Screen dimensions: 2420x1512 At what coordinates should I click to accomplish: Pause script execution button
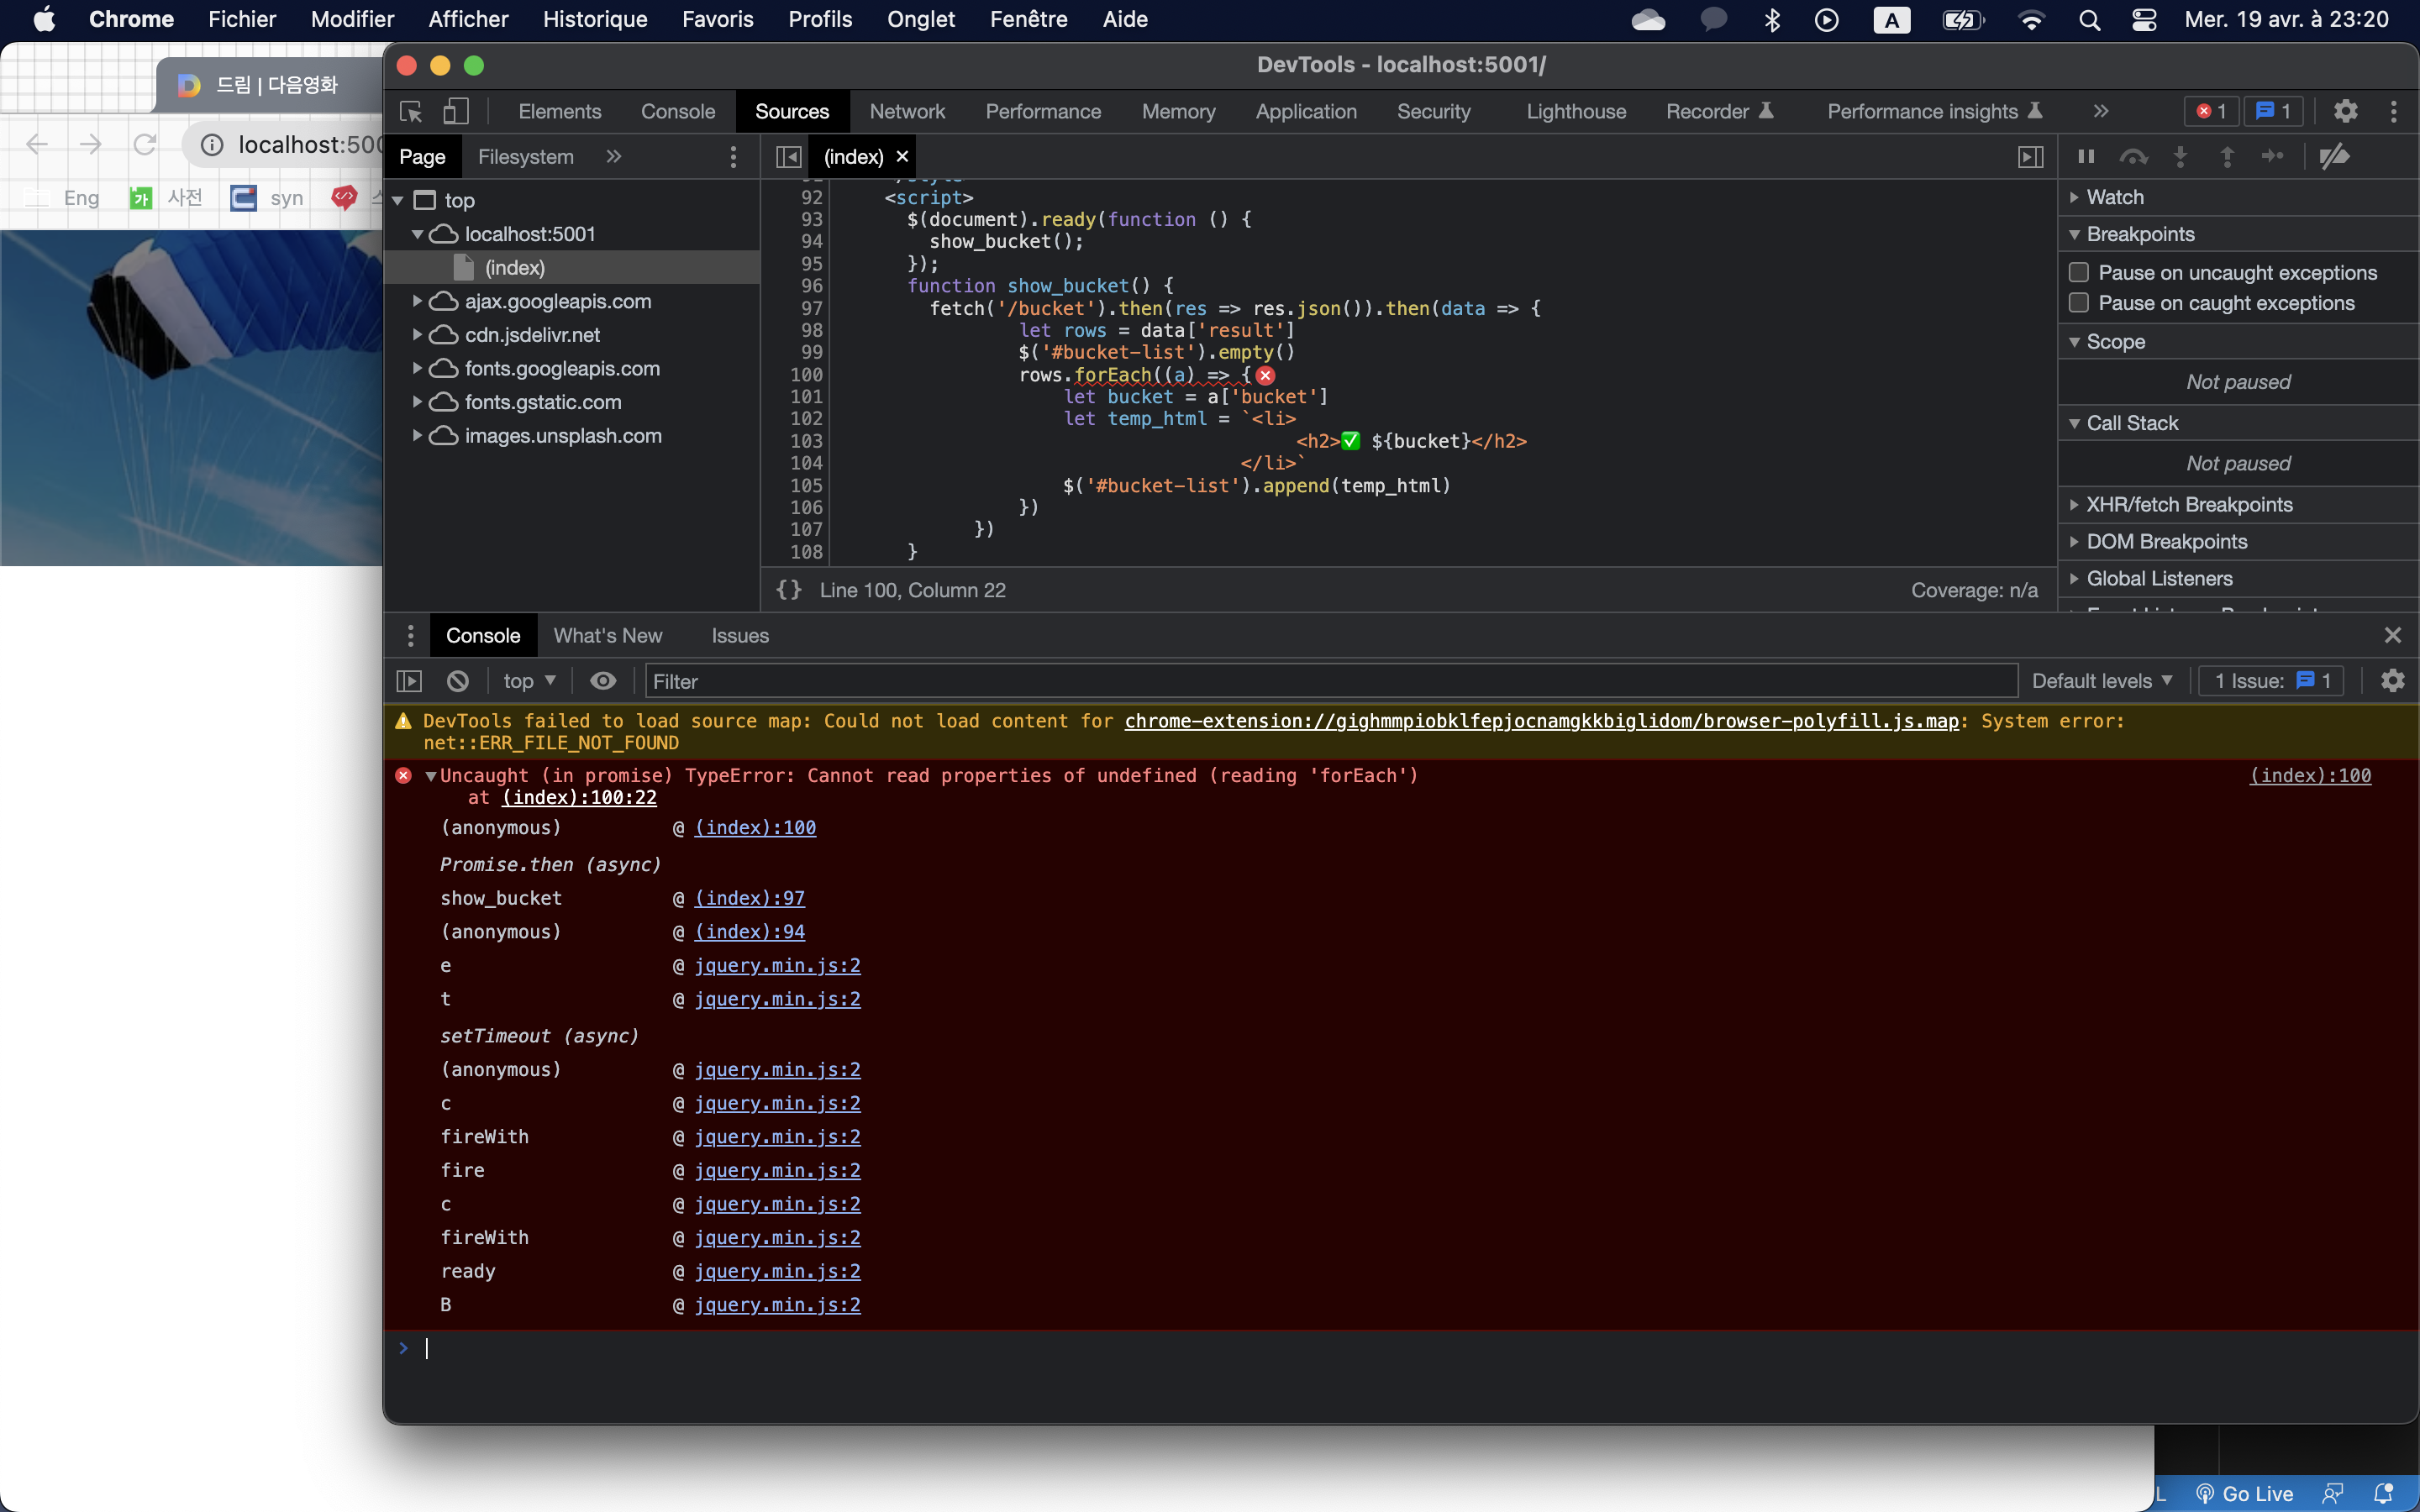(x=2086, y=156)
